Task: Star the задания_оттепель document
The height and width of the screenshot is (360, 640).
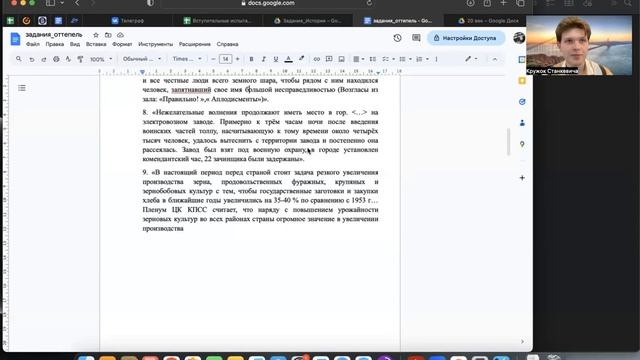Action: (x=96, y=35)
